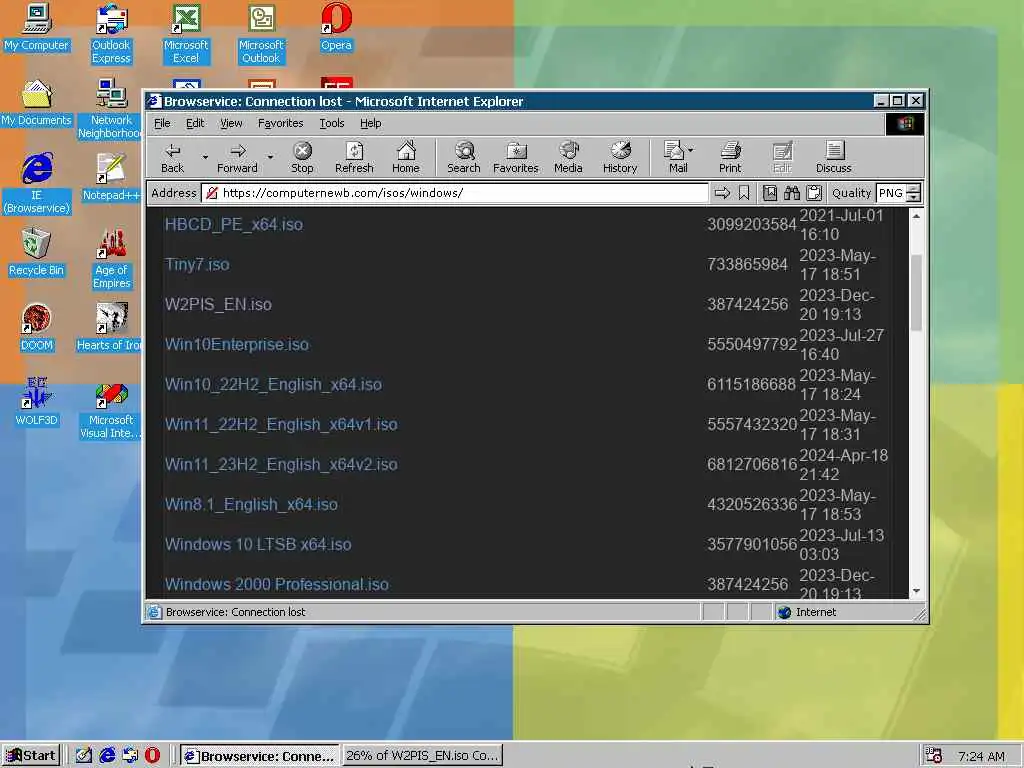Click the Win10Enterprise.iso link
The height and width of the screenshot is (768, 1024).
point(237,344)
